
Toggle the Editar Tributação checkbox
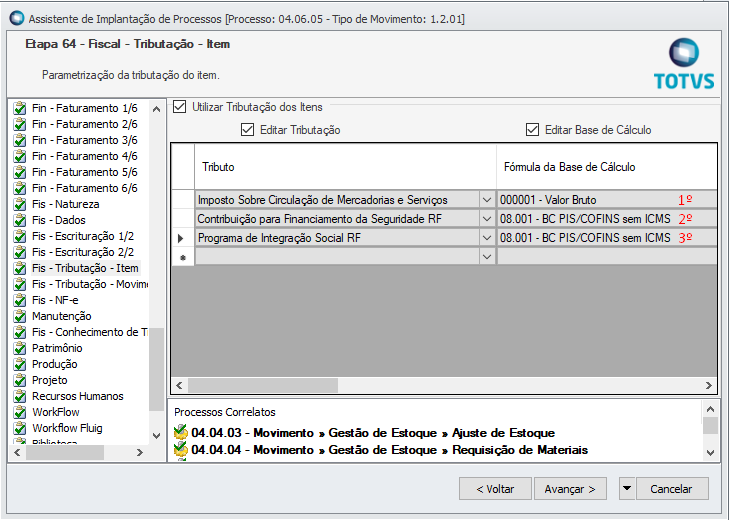pos(247,129)
